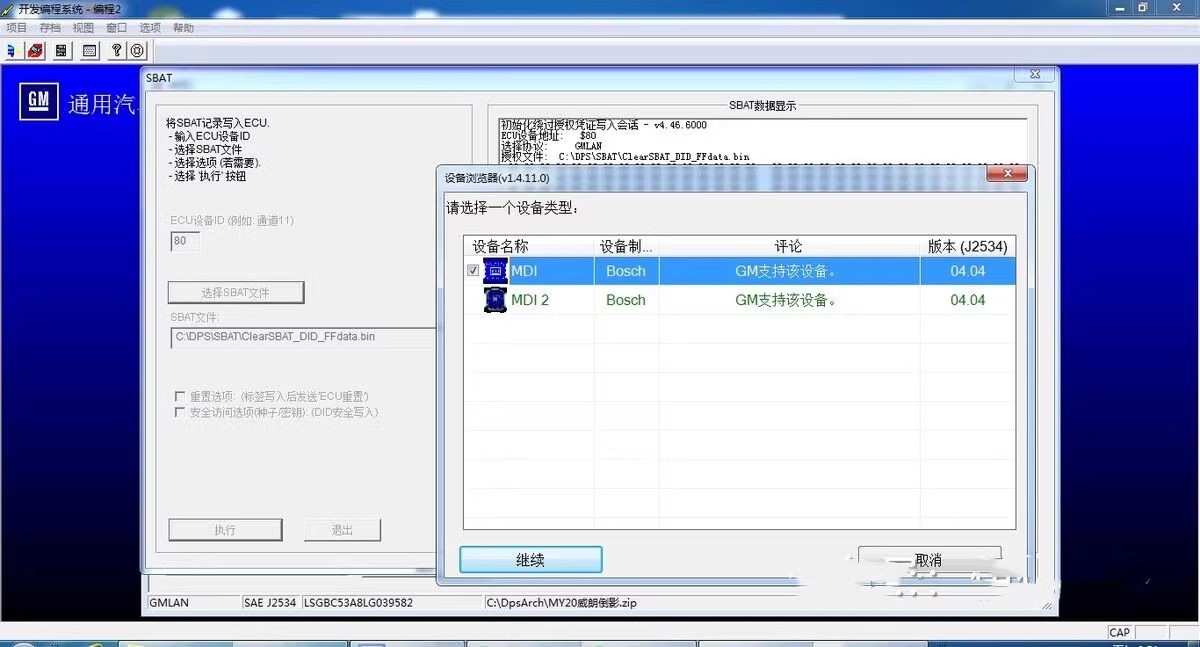Click the GM logo in main window
This screenshot has width=1200, height=647.
tap(39, 101)
